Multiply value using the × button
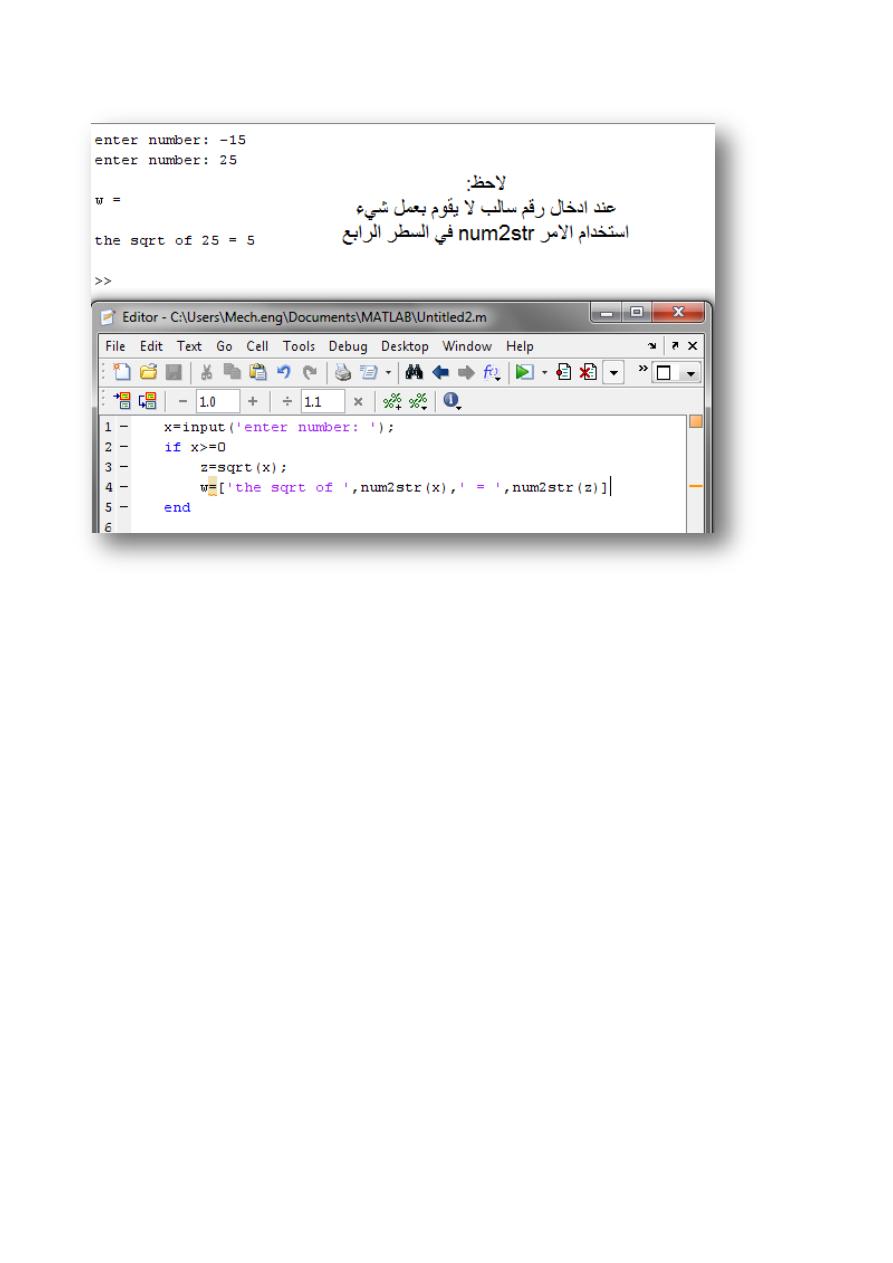 359,401
